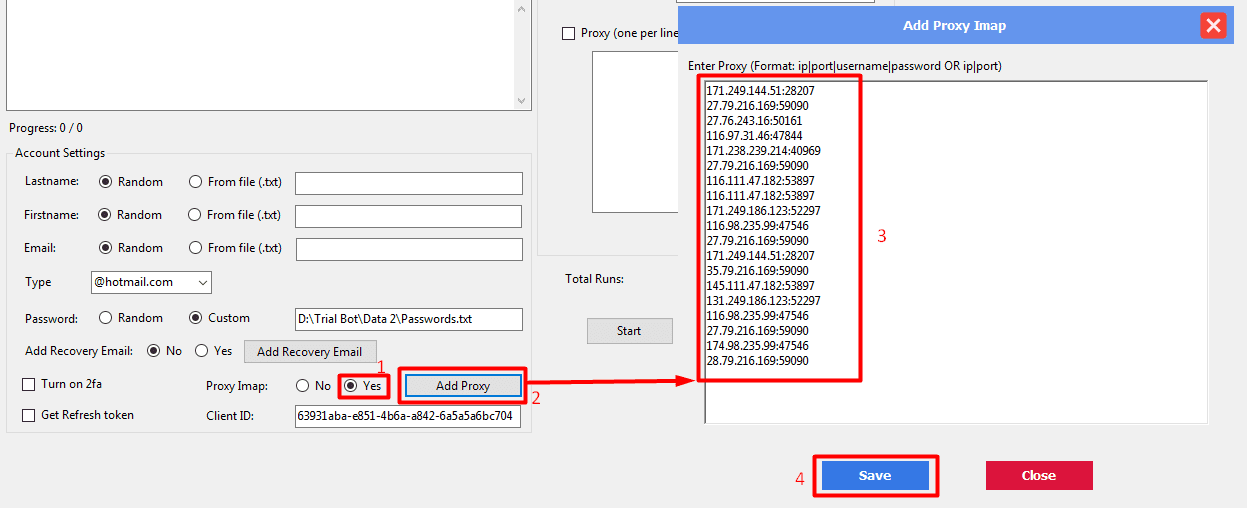Click the red Close button in the dialog

[1039, 476]
